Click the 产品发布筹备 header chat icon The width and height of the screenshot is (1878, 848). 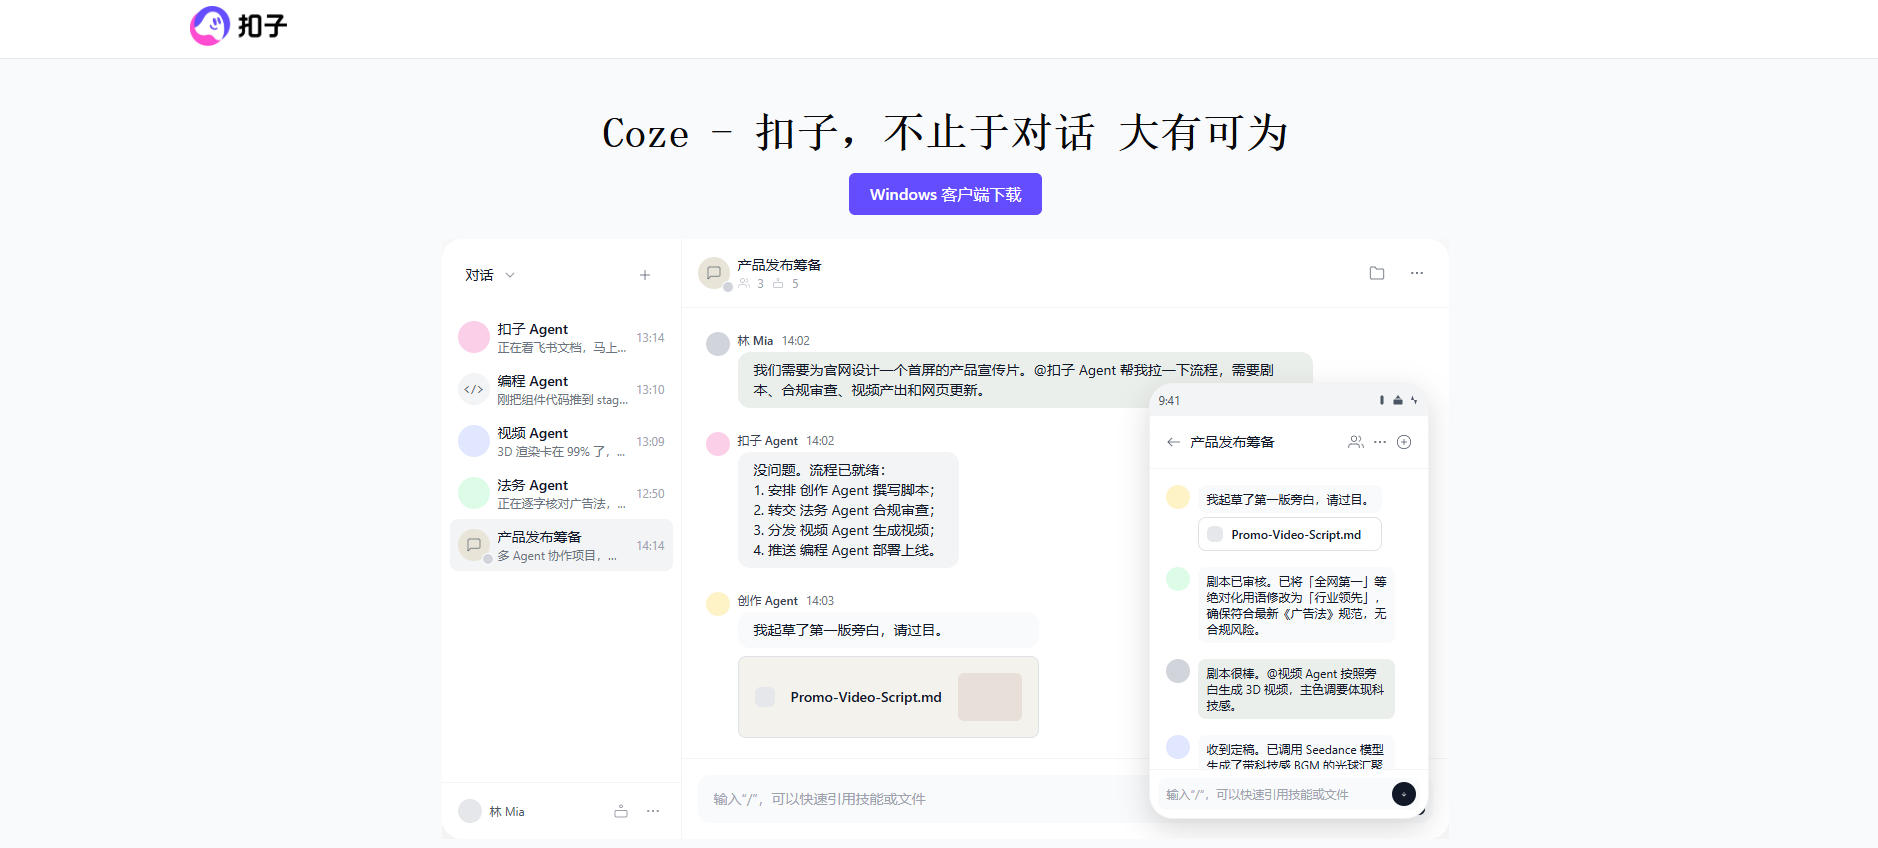[714, 273]
